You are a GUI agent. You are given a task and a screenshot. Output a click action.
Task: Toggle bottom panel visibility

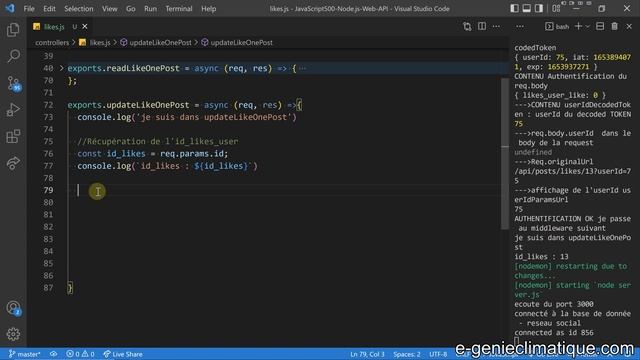coord(527,8)
